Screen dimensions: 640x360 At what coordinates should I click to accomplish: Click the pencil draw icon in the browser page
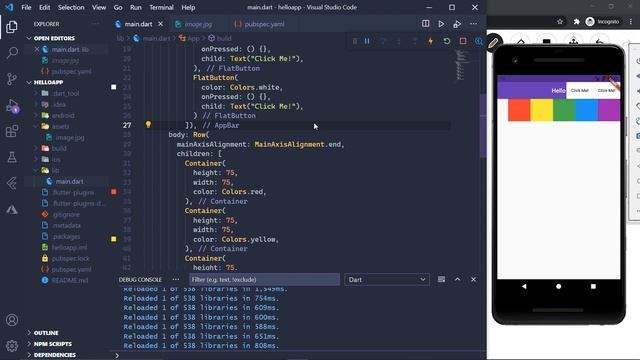tap(493, 42)
